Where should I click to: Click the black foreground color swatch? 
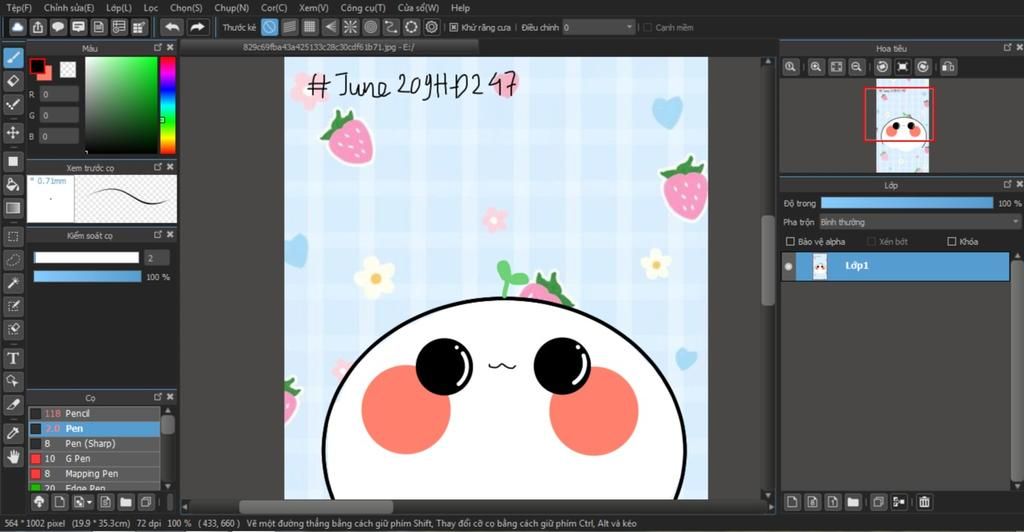click(x=37, y=66)
